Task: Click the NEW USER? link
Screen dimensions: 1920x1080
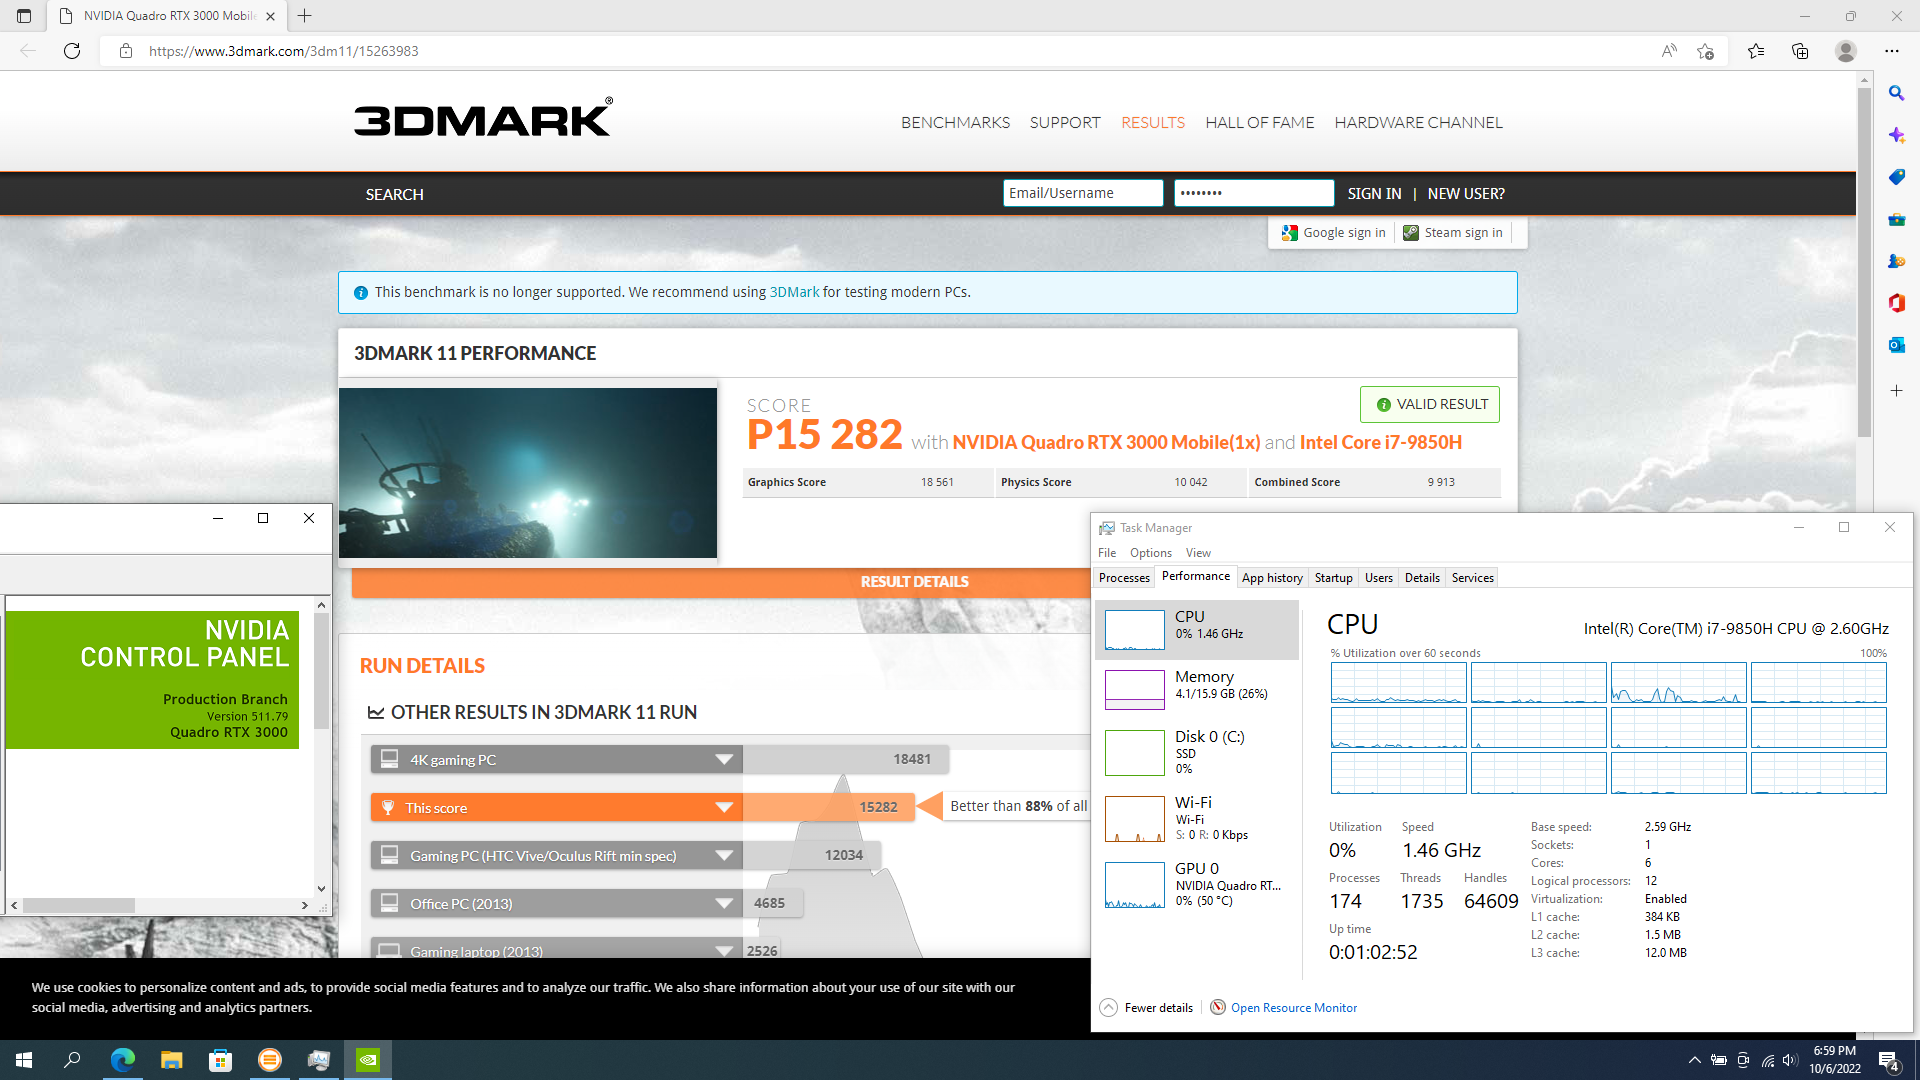Action: pos(1466,194)
